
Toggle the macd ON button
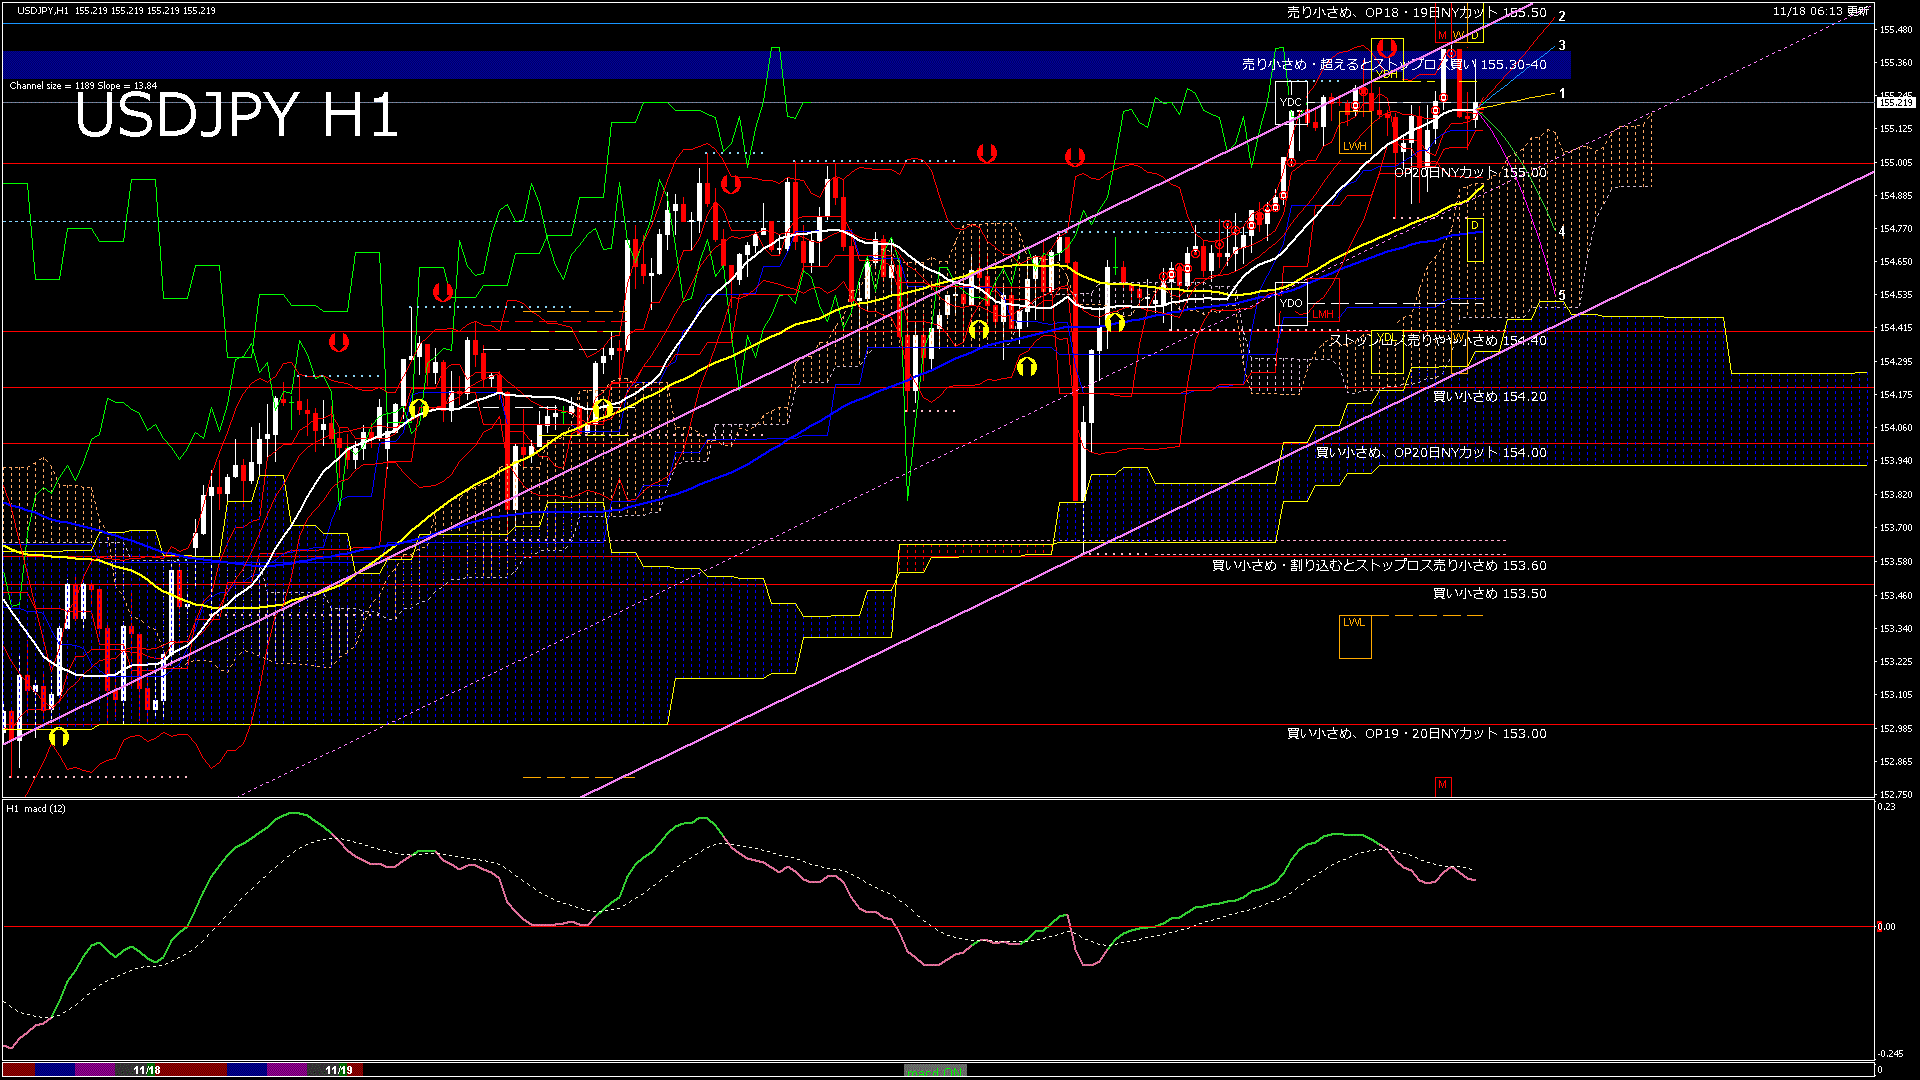pos(935,1071)
